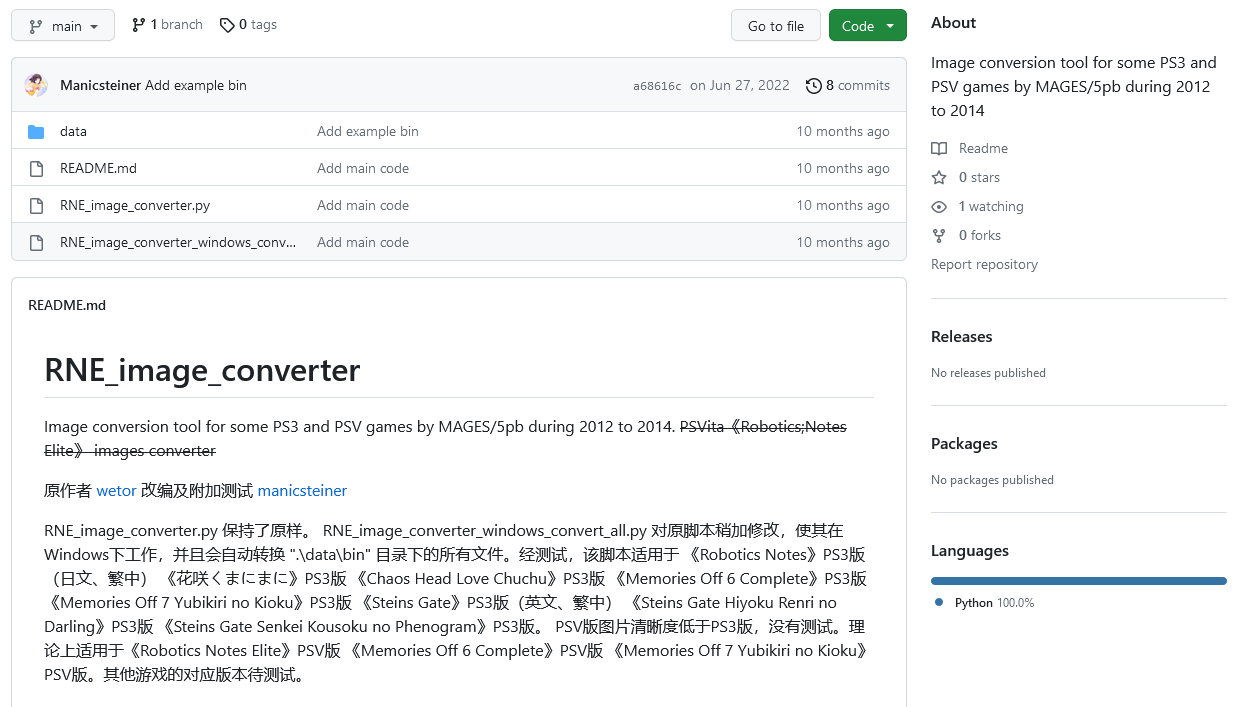Click the Manicsteiner avatar image
This screenshot has height=707, width=1244.
[x=36, y=85]
